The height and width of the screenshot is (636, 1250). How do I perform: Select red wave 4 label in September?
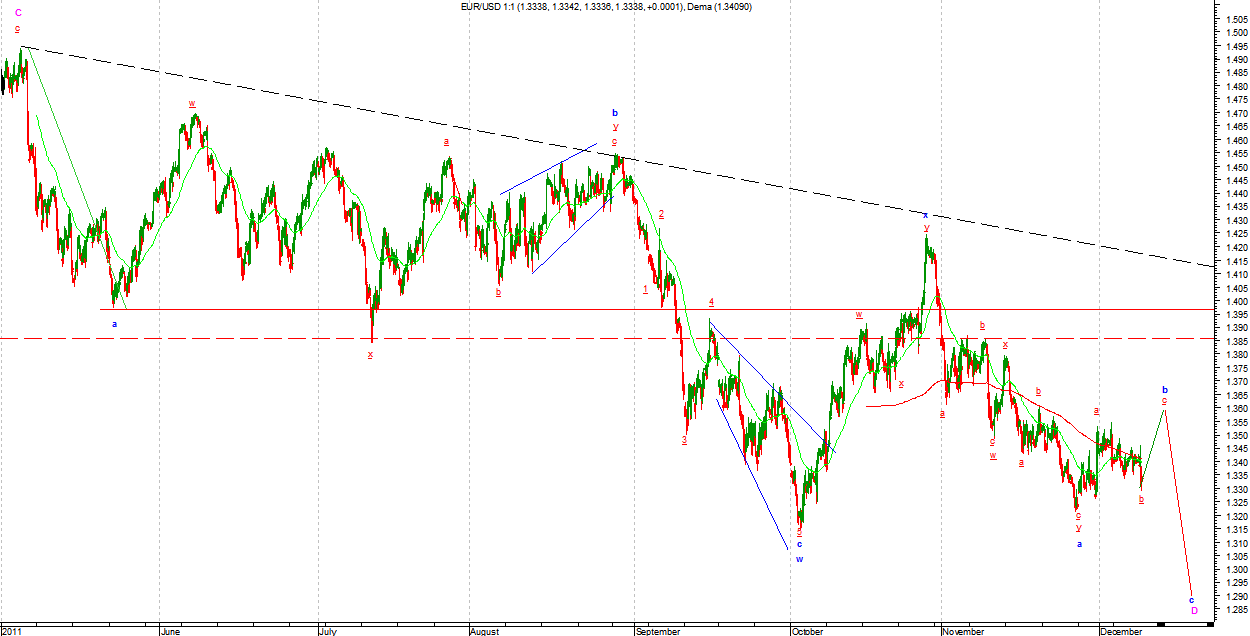click(x=711, y=301)
